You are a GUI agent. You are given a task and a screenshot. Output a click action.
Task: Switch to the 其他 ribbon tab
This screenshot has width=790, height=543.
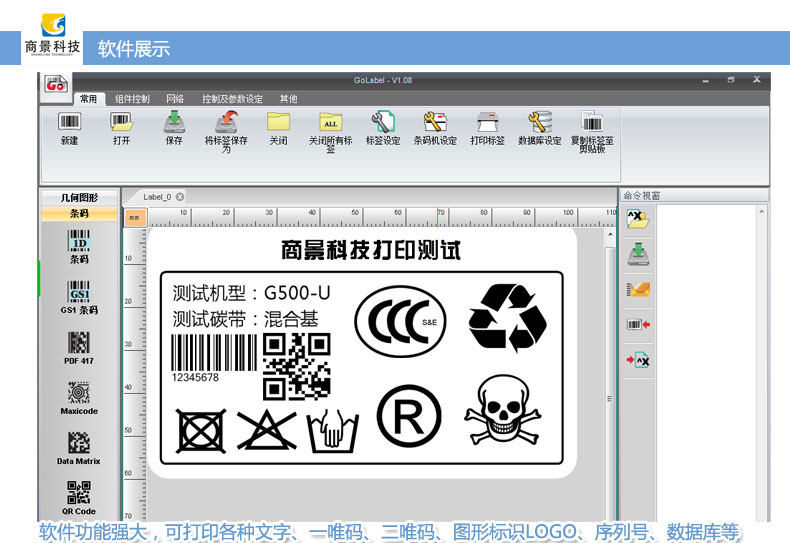pos(288,99)
